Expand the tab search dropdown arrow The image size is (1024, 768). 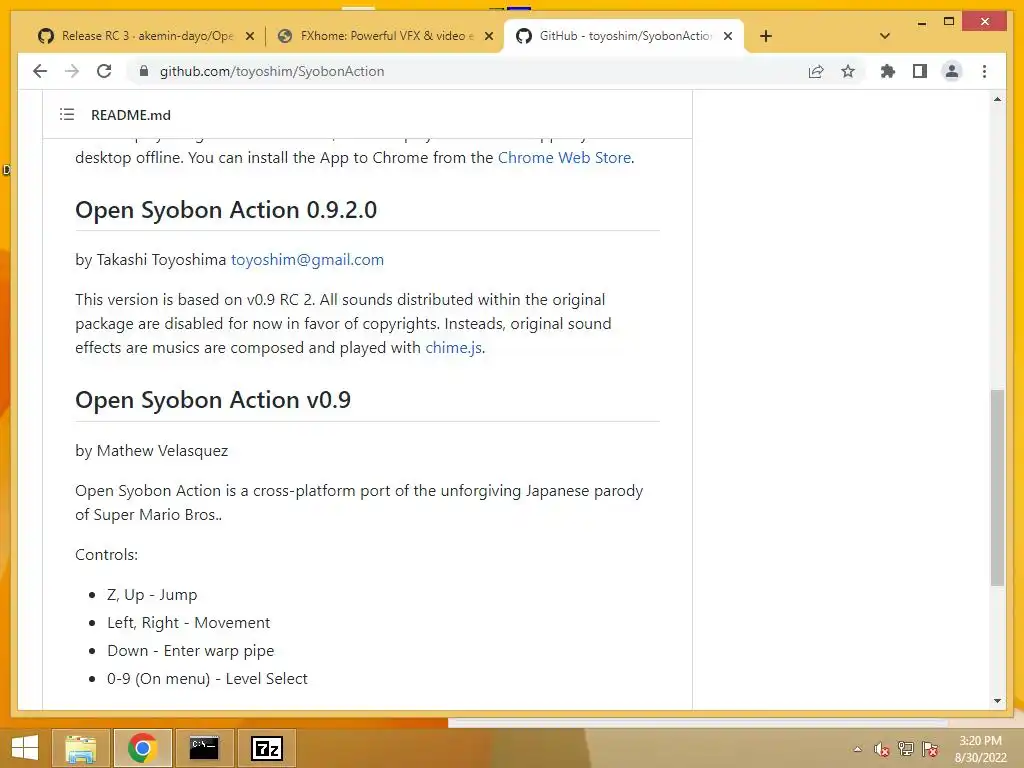pos(885,36)
